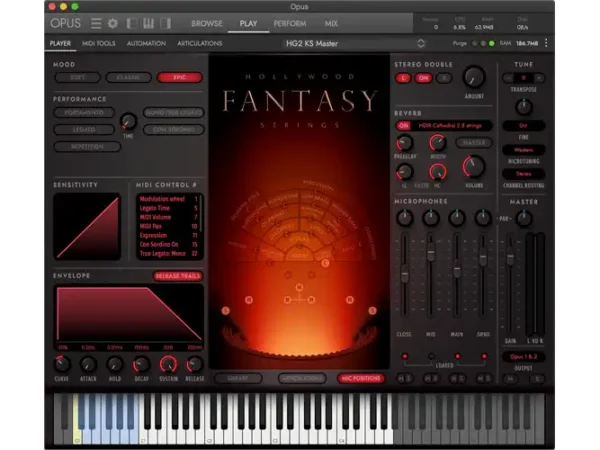Toggle the right sidebar panel icon
The image size is (600, 450).
tap(166, 24)
